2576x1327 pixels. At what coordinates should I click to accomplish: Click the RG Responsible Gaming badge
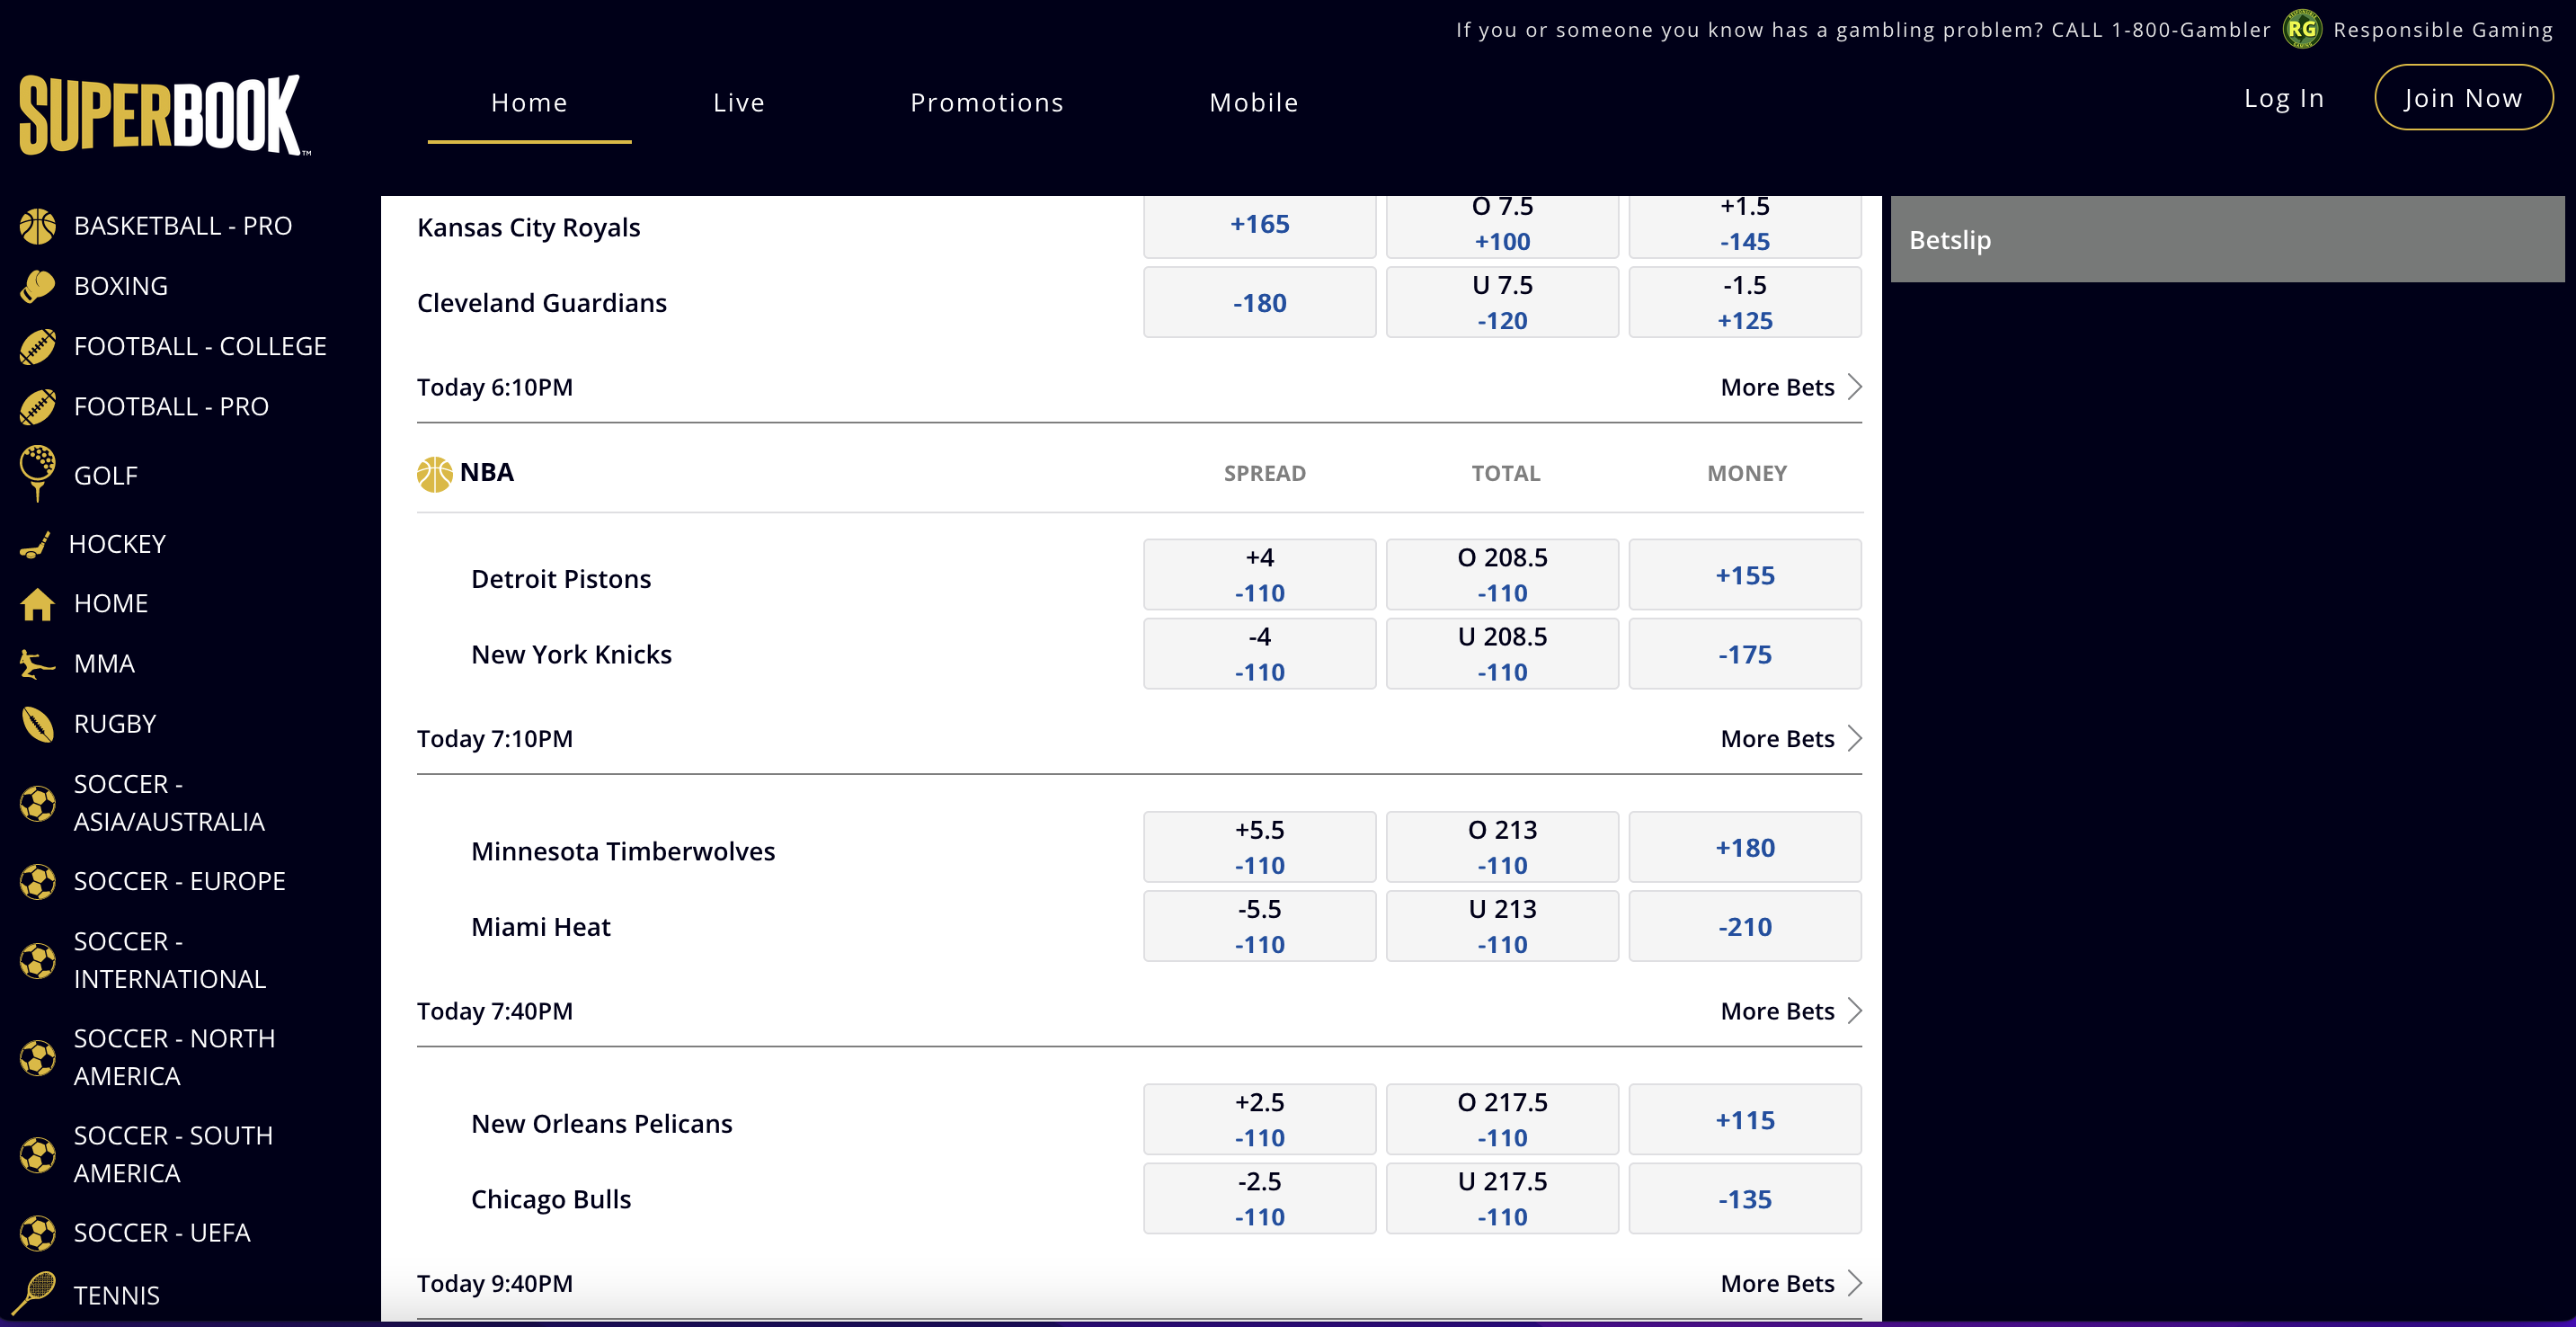tap(2302, 29)
